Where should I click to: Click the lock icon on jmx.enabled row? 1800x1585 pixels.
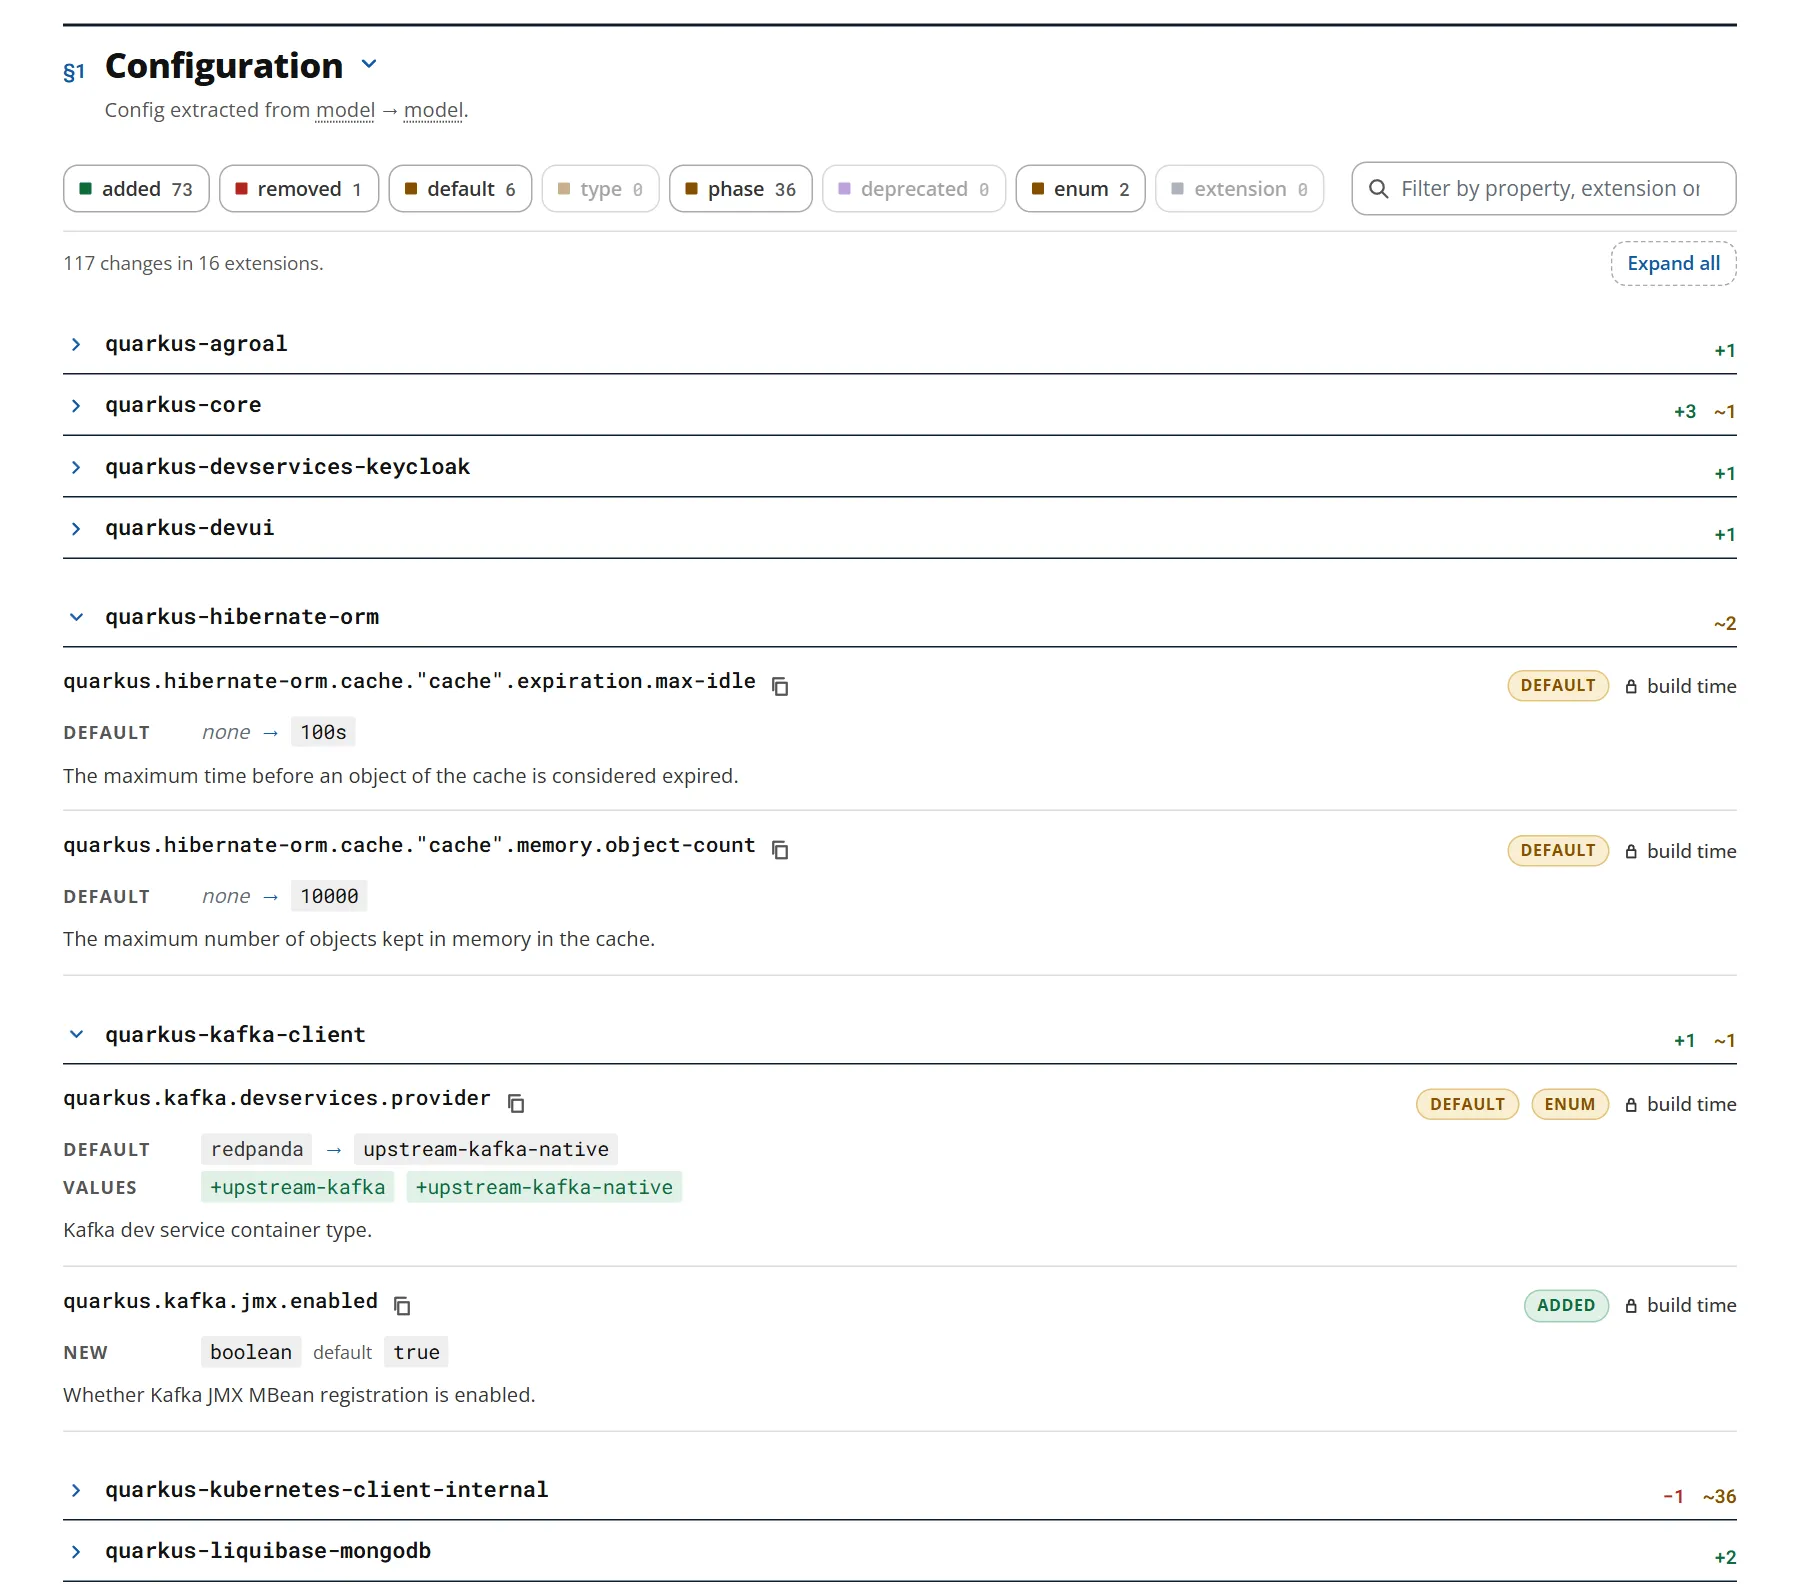click(x=1631, y=1305)
